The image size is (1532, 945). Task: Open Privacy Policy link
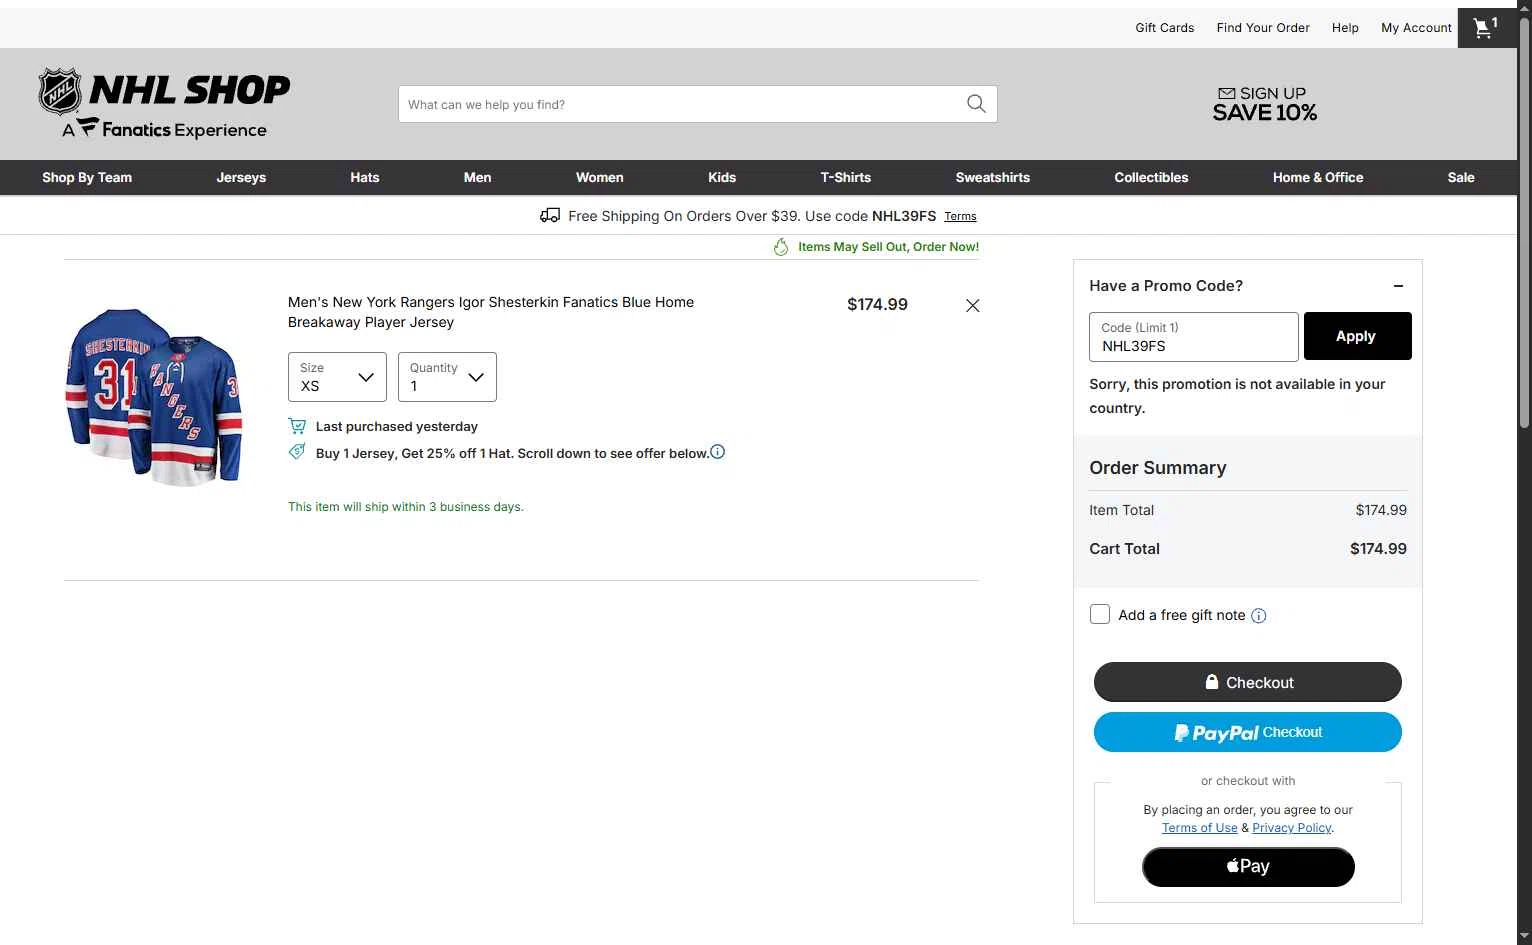(x=1292, y=828)
